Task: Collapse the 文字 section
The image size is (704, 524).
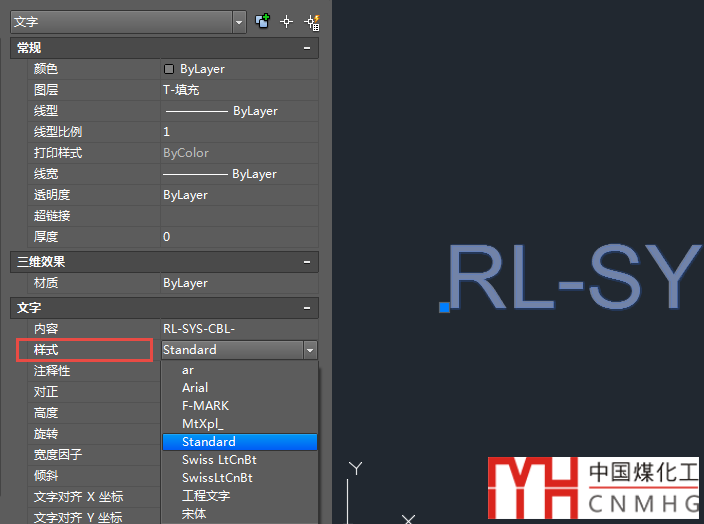Action: 307,308
